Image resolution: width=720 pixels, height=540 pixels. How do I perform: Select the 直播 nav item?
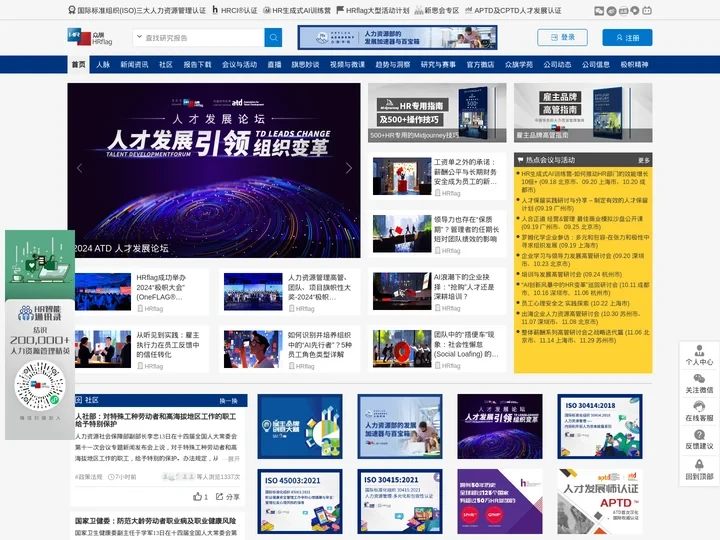[275, 65]
